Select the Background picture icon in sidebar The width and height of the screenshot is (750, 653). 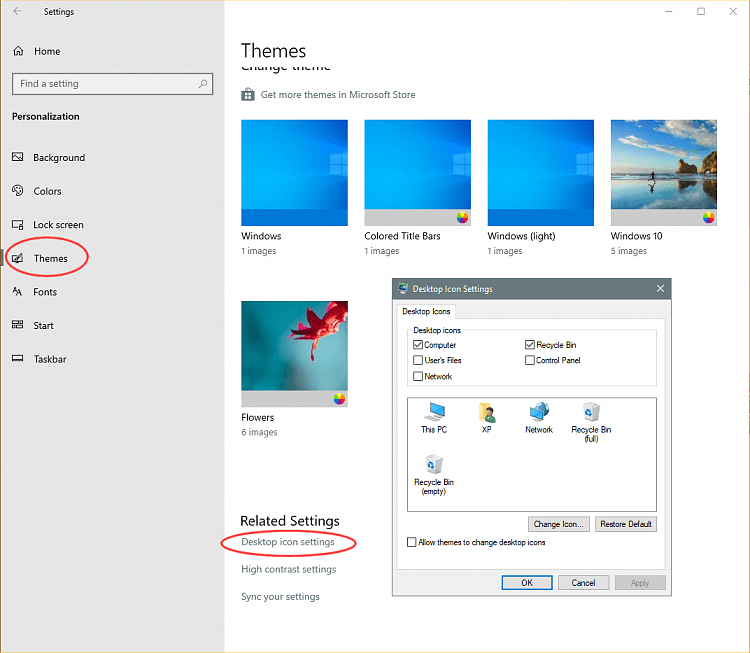18,157
